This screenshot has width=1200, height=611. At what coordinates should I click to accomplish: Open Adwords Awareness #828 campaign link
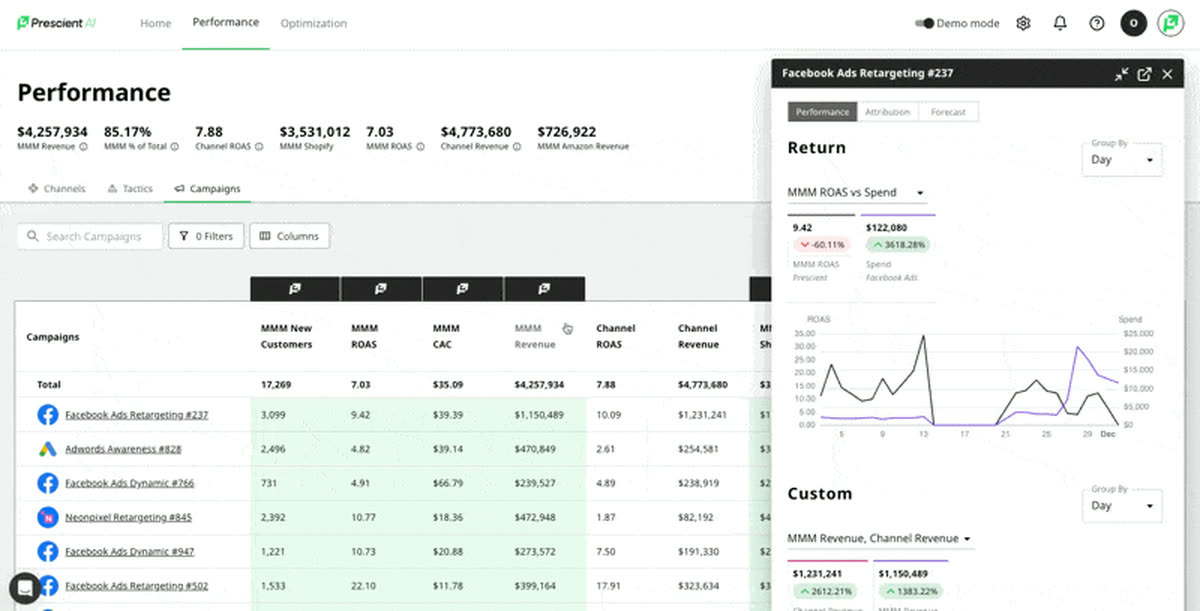(123, 449)
